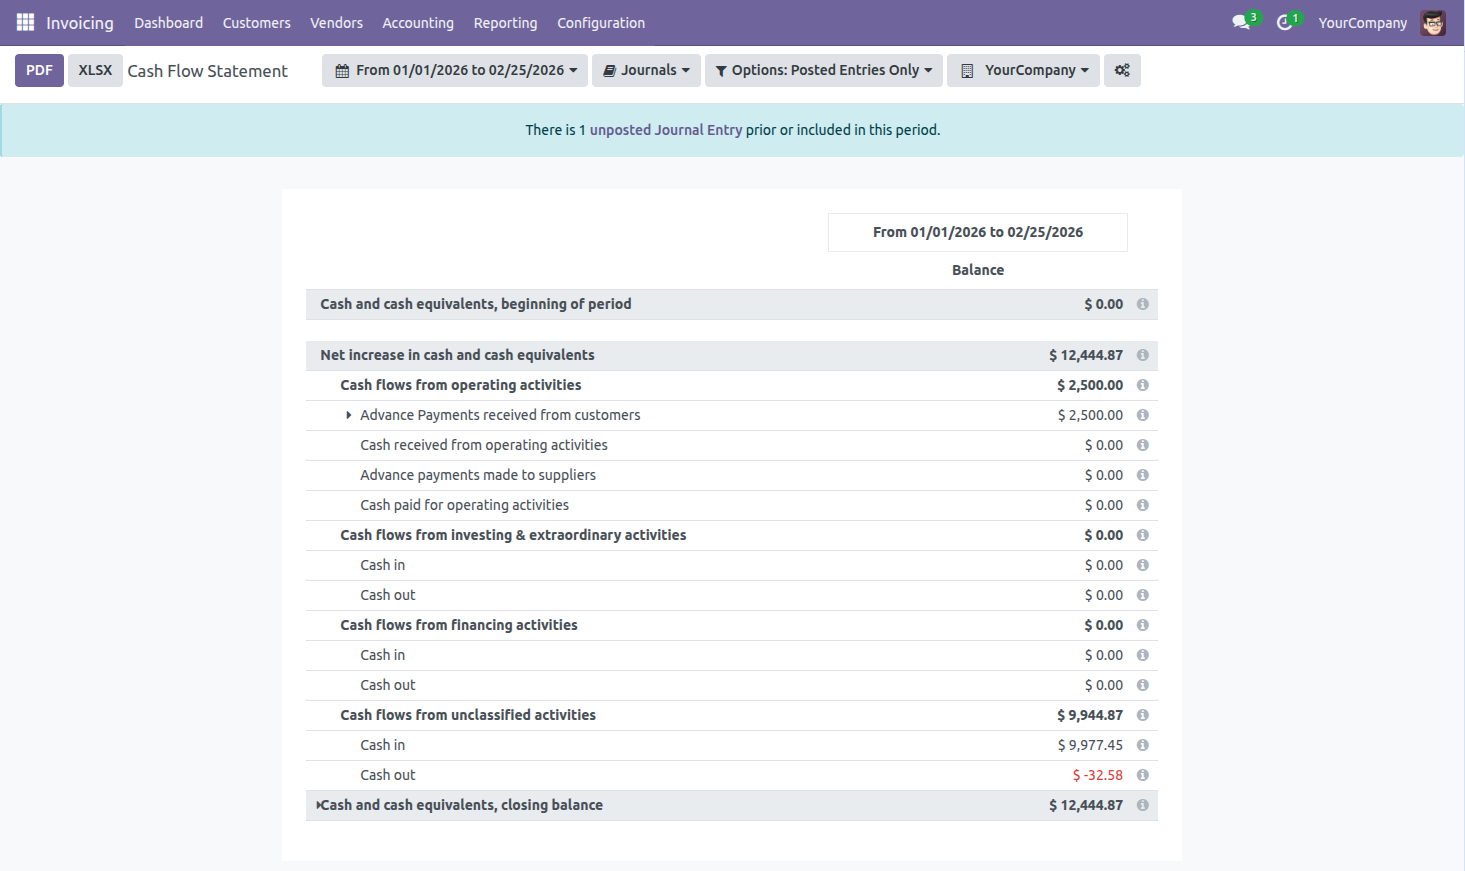Click the info icon next to Net increase line
Image resolution: width=1465 pixels, height=871 pixels.
pyautogui.click(x=1142, y=355)
